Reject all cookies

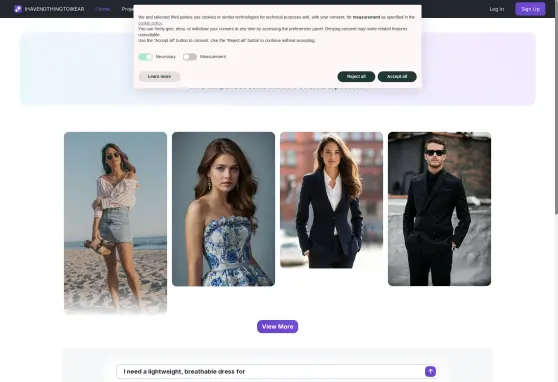tap(356, 77)
